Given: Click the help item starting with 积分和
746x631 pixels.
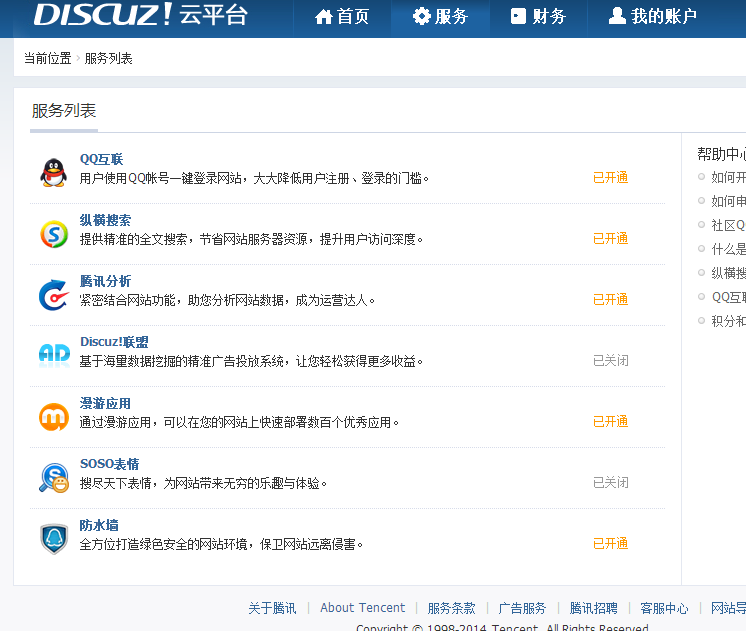Looking at the screenshot, I should (728, 321).
